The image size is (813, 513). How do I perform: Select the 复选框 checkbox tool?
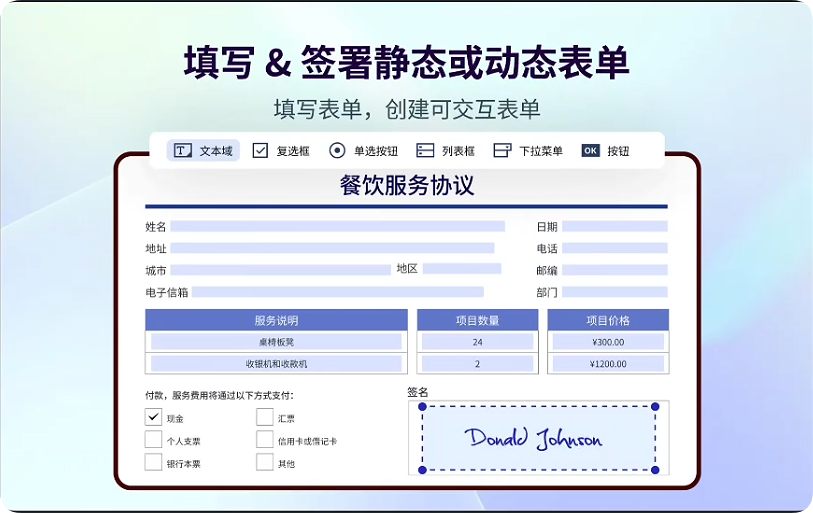click(x=281, y=151)
